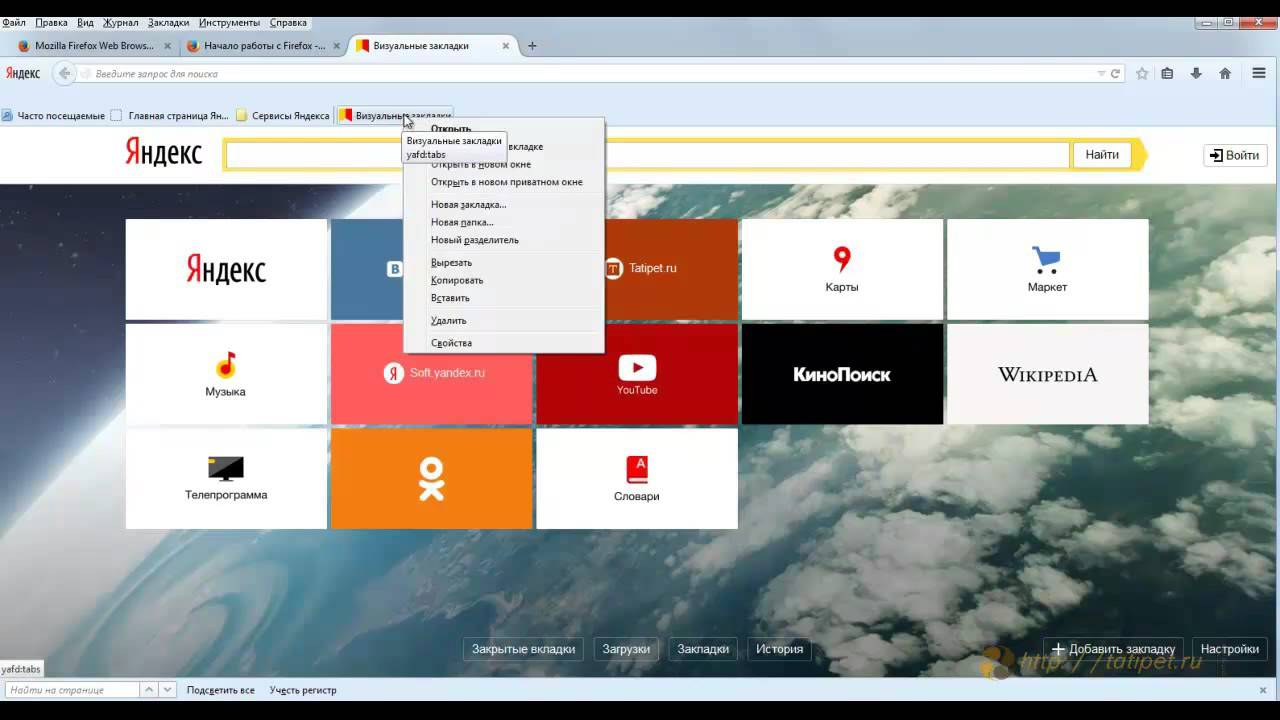Image resolution: width=1280 pixels, height=720 pixels.
Task: Open the Файл menu
Action: pyautogui.click(x=14, y=22)
